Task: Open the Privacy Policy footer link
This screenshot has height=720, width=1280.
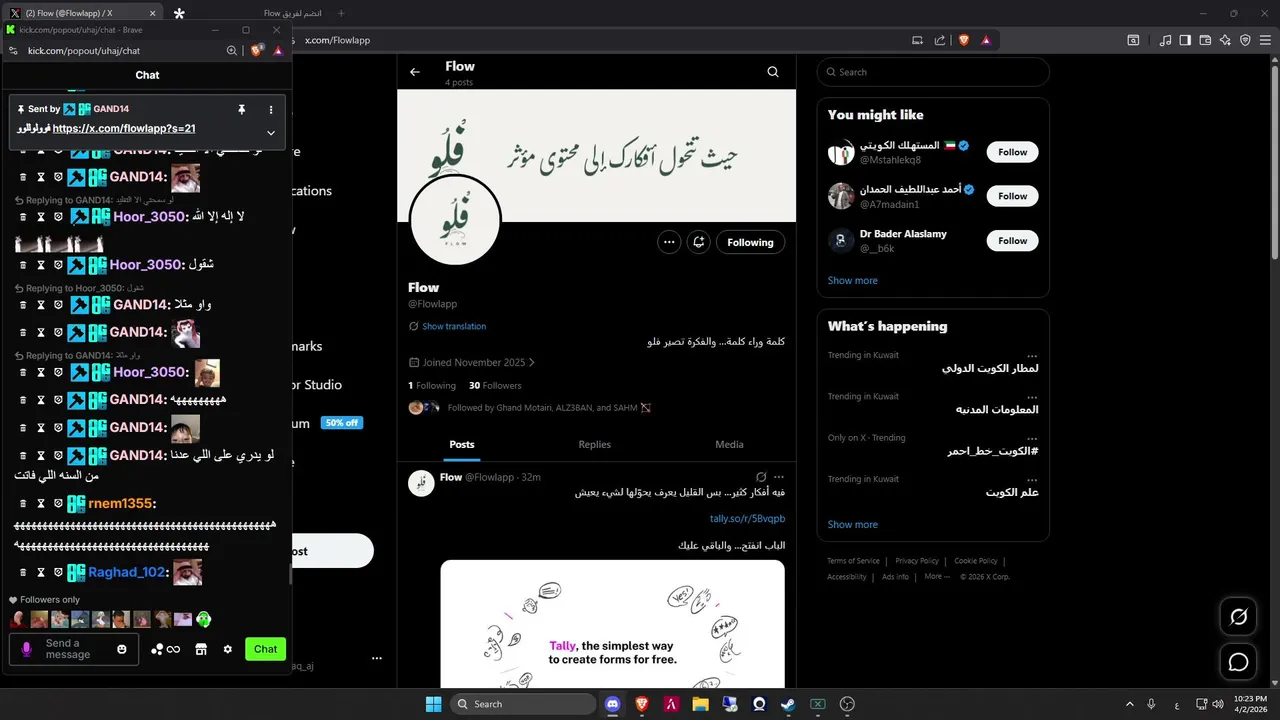Action: click(917, 561)
